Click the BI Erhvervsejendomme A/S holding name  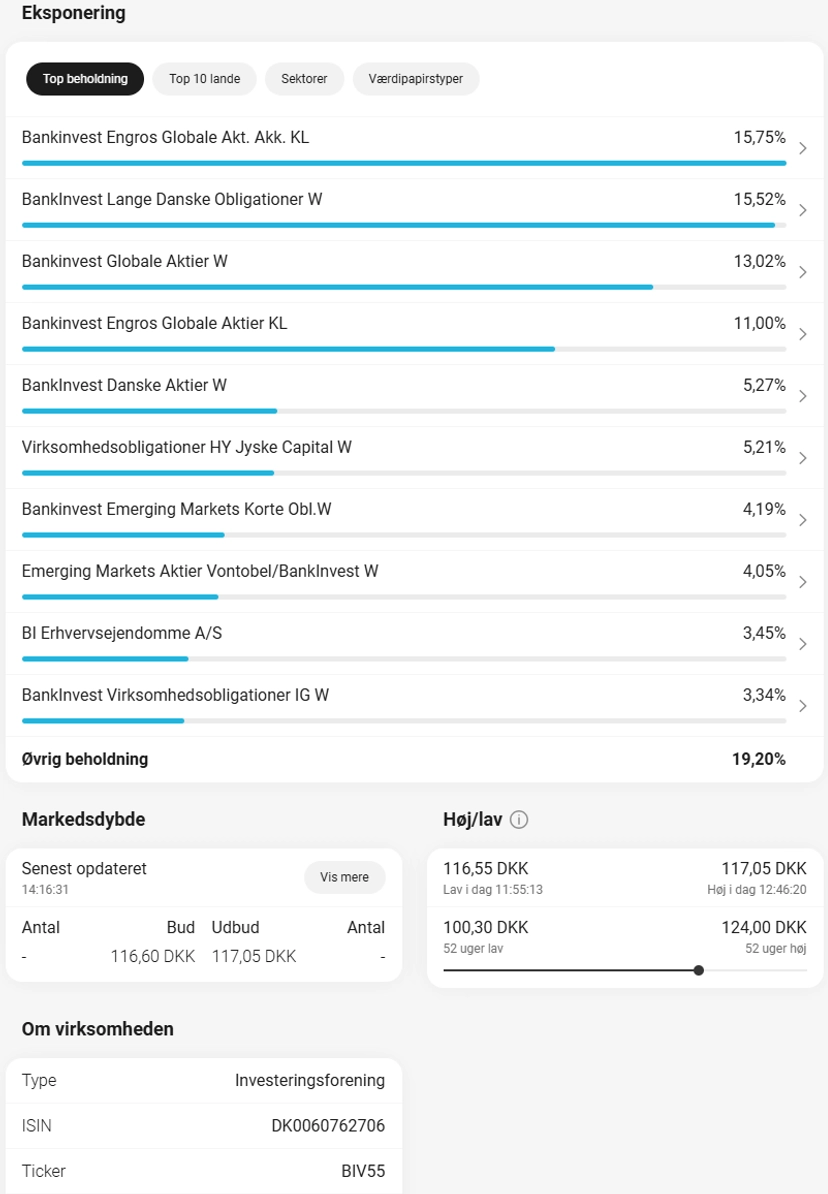[x=122, y=633]
